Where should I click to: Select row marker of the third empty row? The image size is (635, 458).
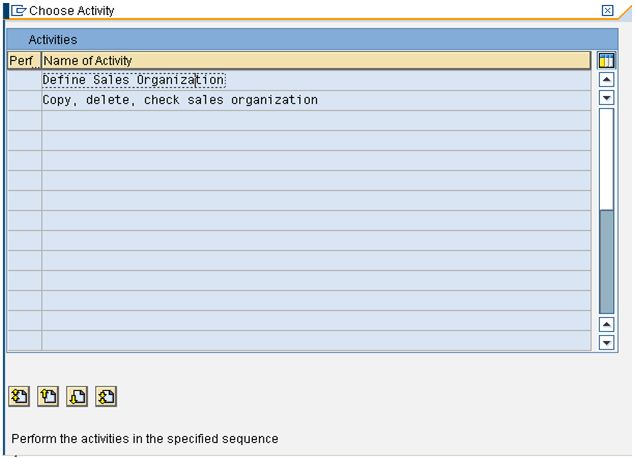click(x=24, y=120)
